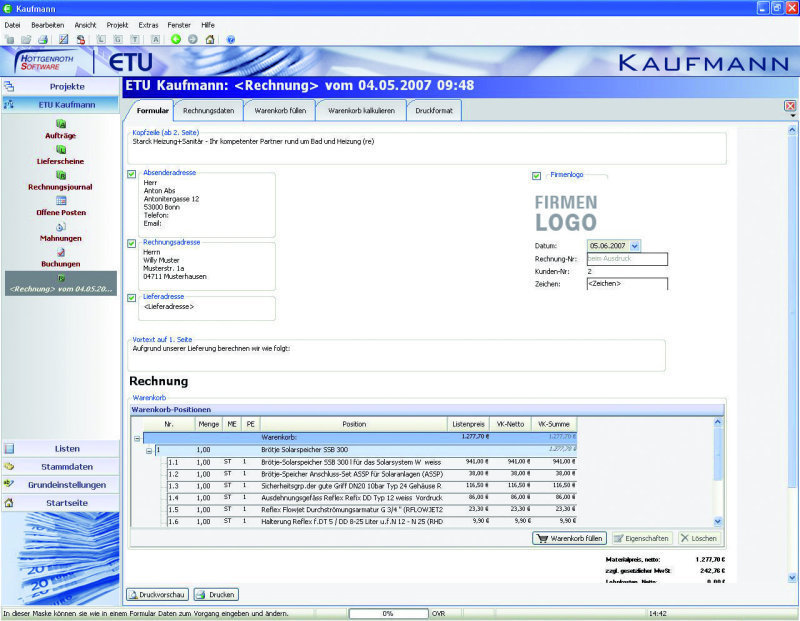Open the Datei menu

(12, 25)
